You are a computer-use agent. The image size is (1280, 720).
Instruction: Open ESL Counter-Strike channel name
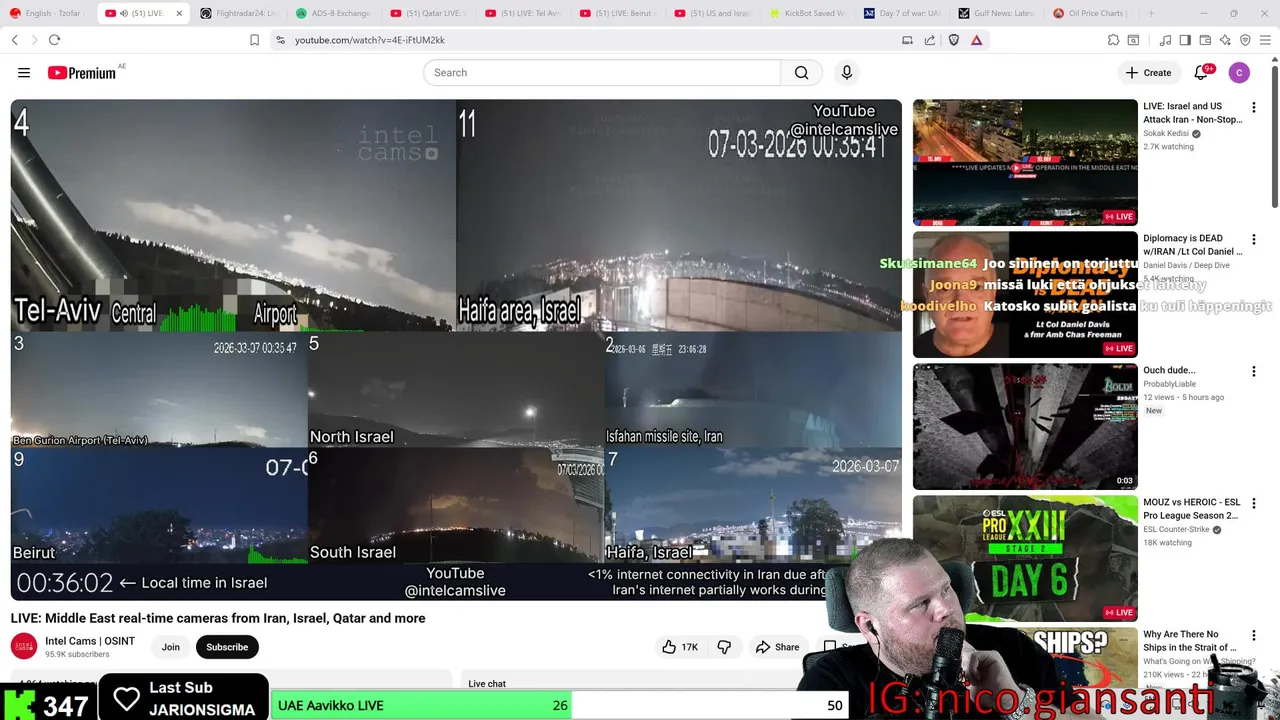point(1177,529)
